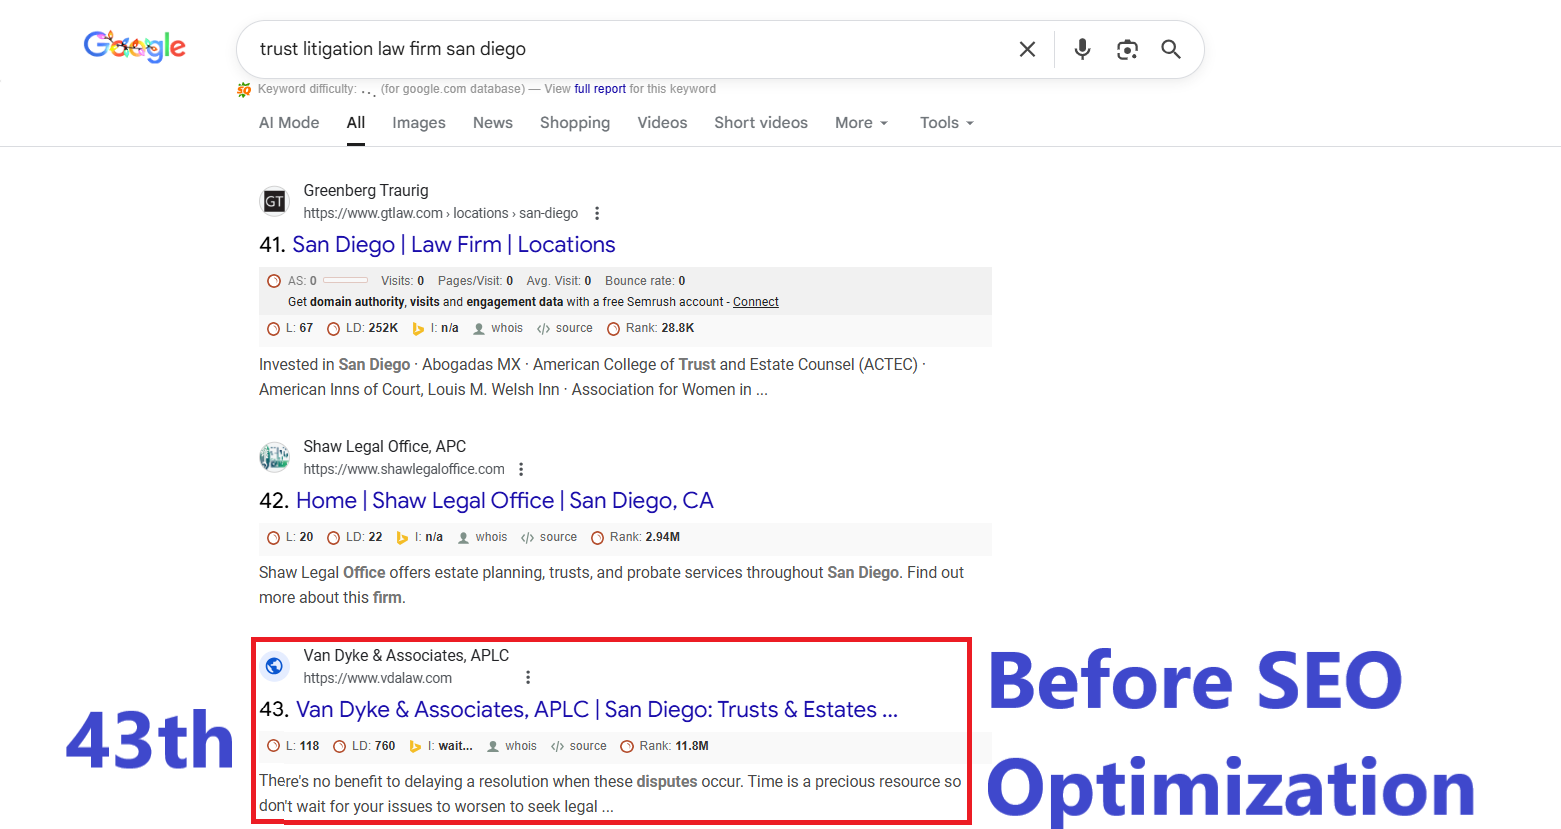Click the L: 20 circle icon
1561x829 pixels.
tap(274, 538)
